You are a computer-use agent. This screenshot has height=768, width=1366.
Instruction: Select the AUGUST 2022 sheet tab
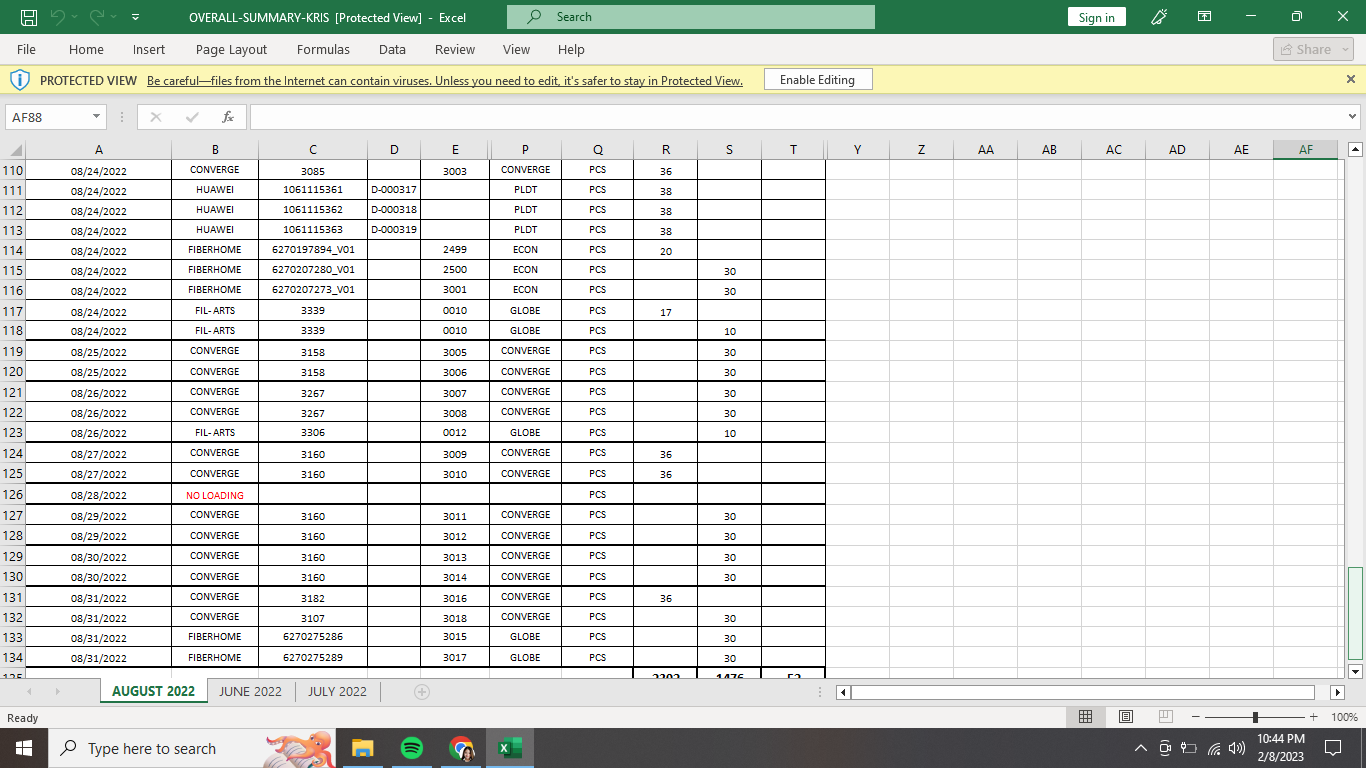click(x=154, y=691)
